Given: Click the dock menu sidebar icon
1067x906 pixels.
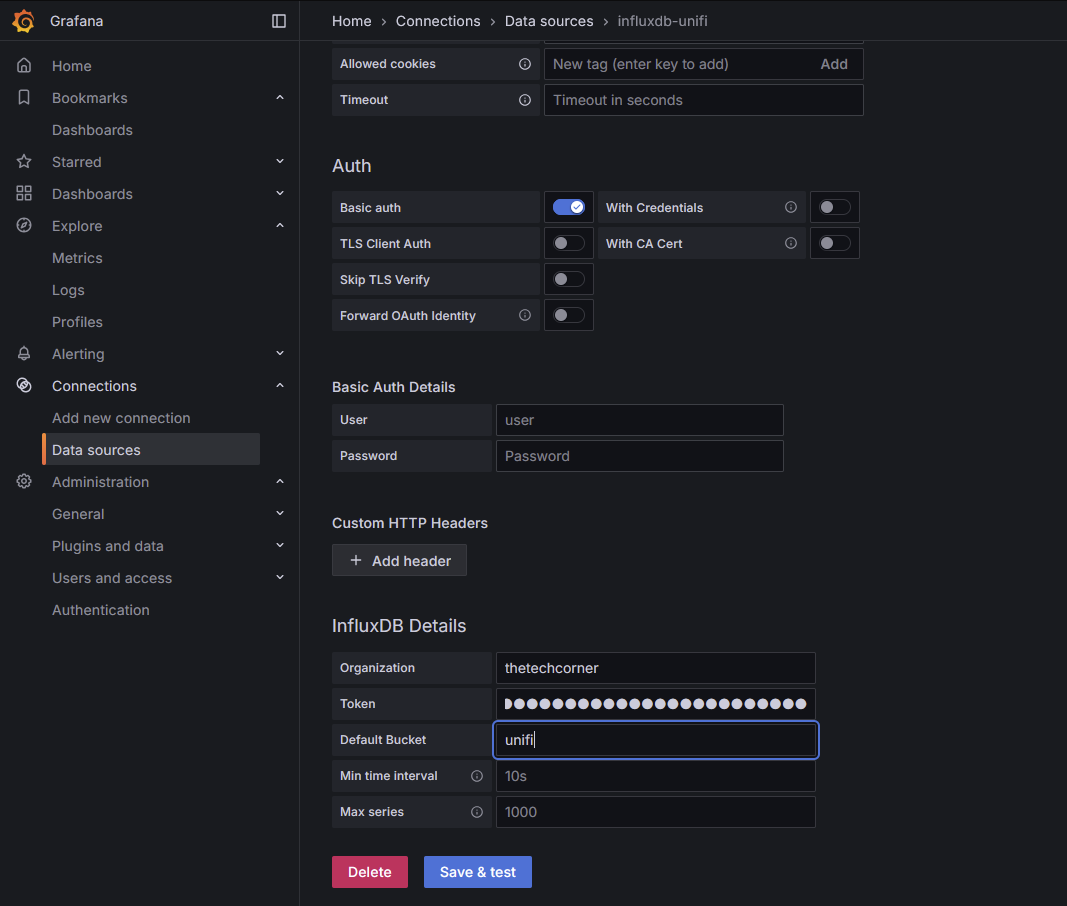Looking at the screenshot, I should (279, 21).
